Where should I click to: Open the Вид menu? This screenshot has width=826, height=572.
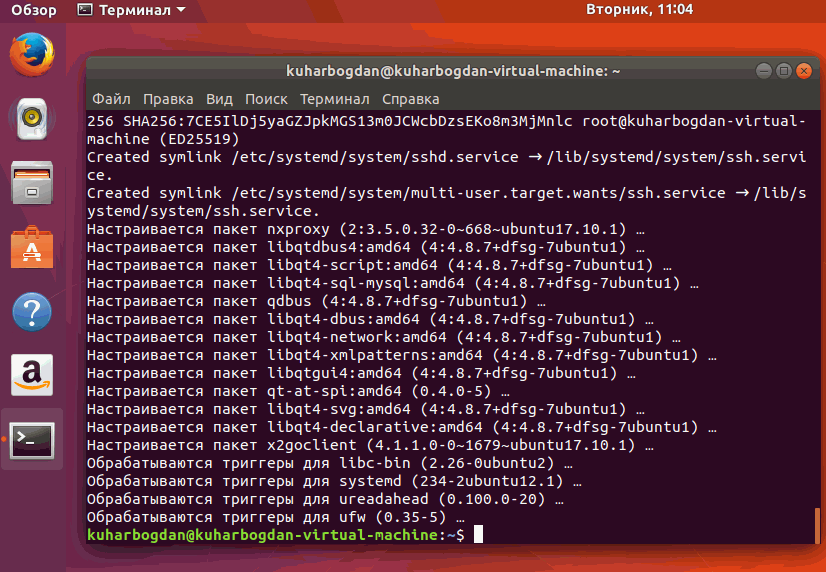coord(219,99)
